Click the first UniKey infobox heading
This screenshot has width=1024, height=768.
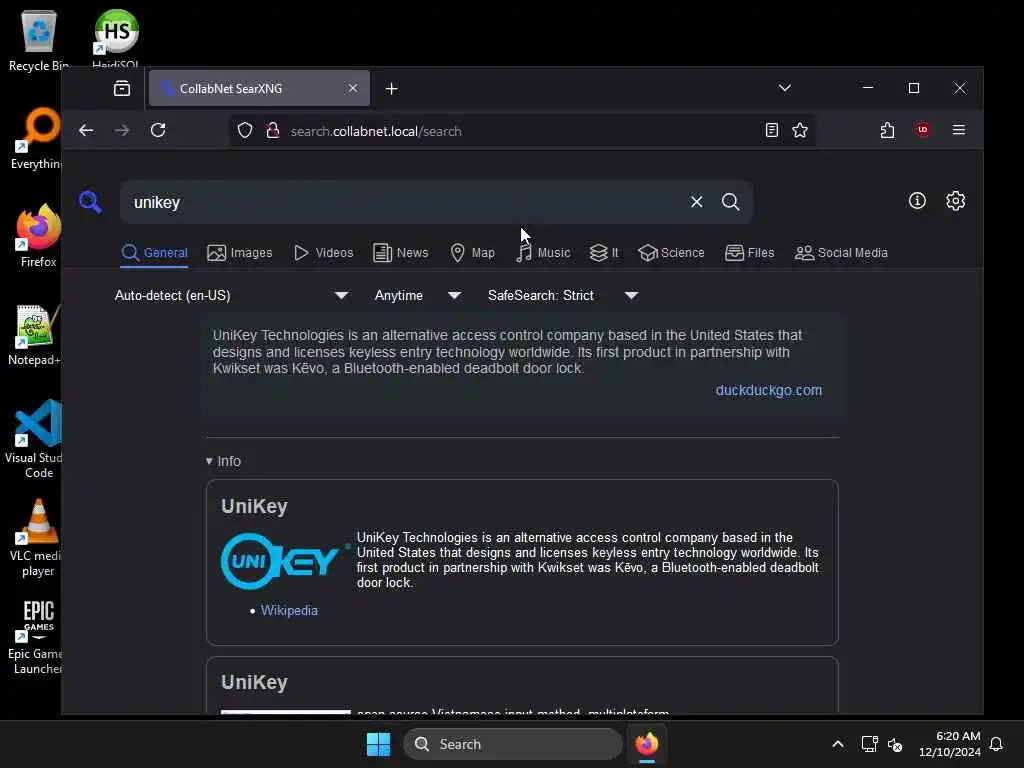click(254, 506)
